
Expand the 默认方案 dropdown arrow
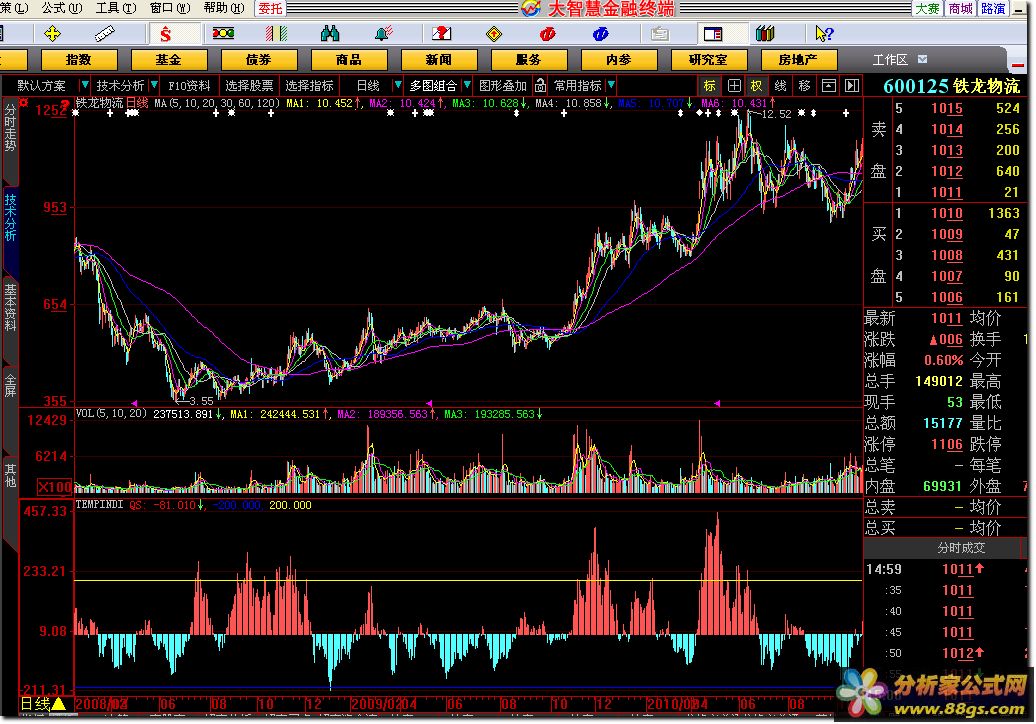84,85
